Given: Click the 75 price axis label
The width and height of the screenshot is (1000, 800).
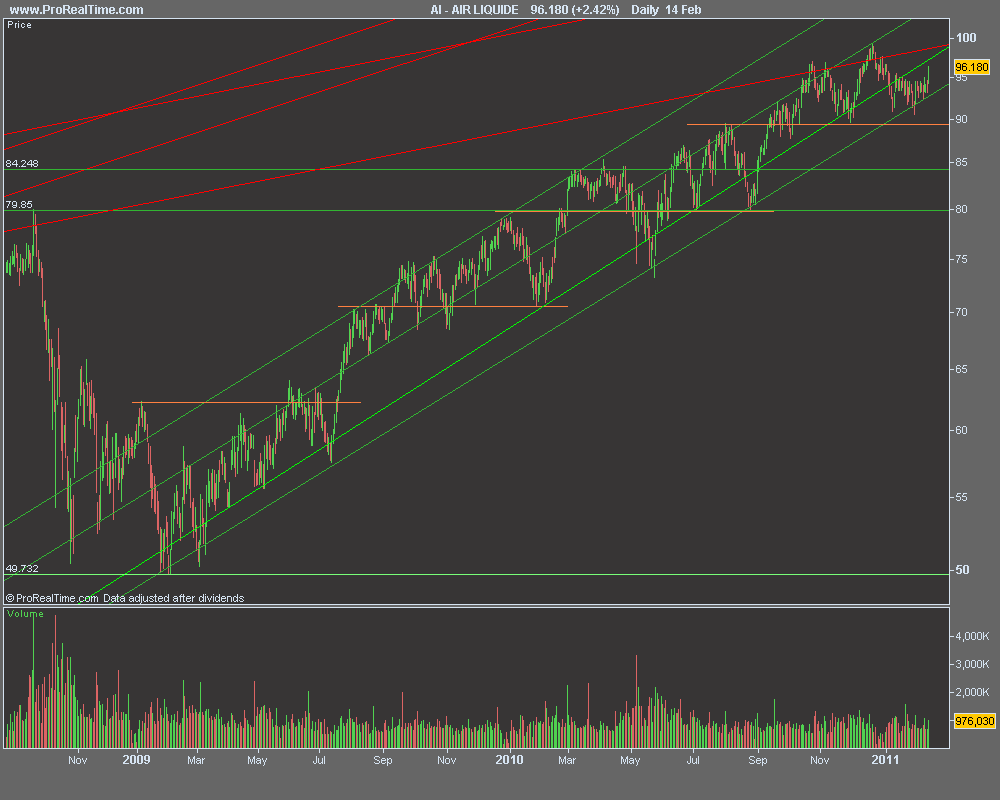Looking at the screenshot, I should coord(961,259).
